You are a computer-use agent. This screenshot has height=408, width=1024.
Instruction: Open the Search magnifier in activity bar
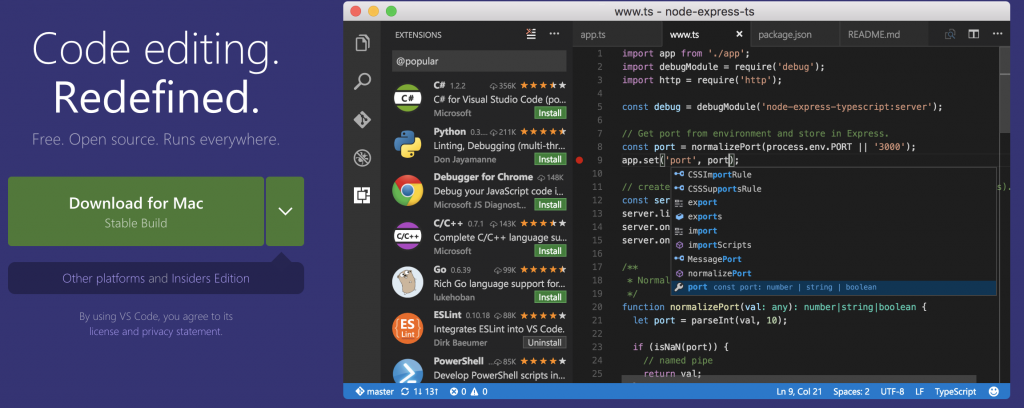[362, 82]
